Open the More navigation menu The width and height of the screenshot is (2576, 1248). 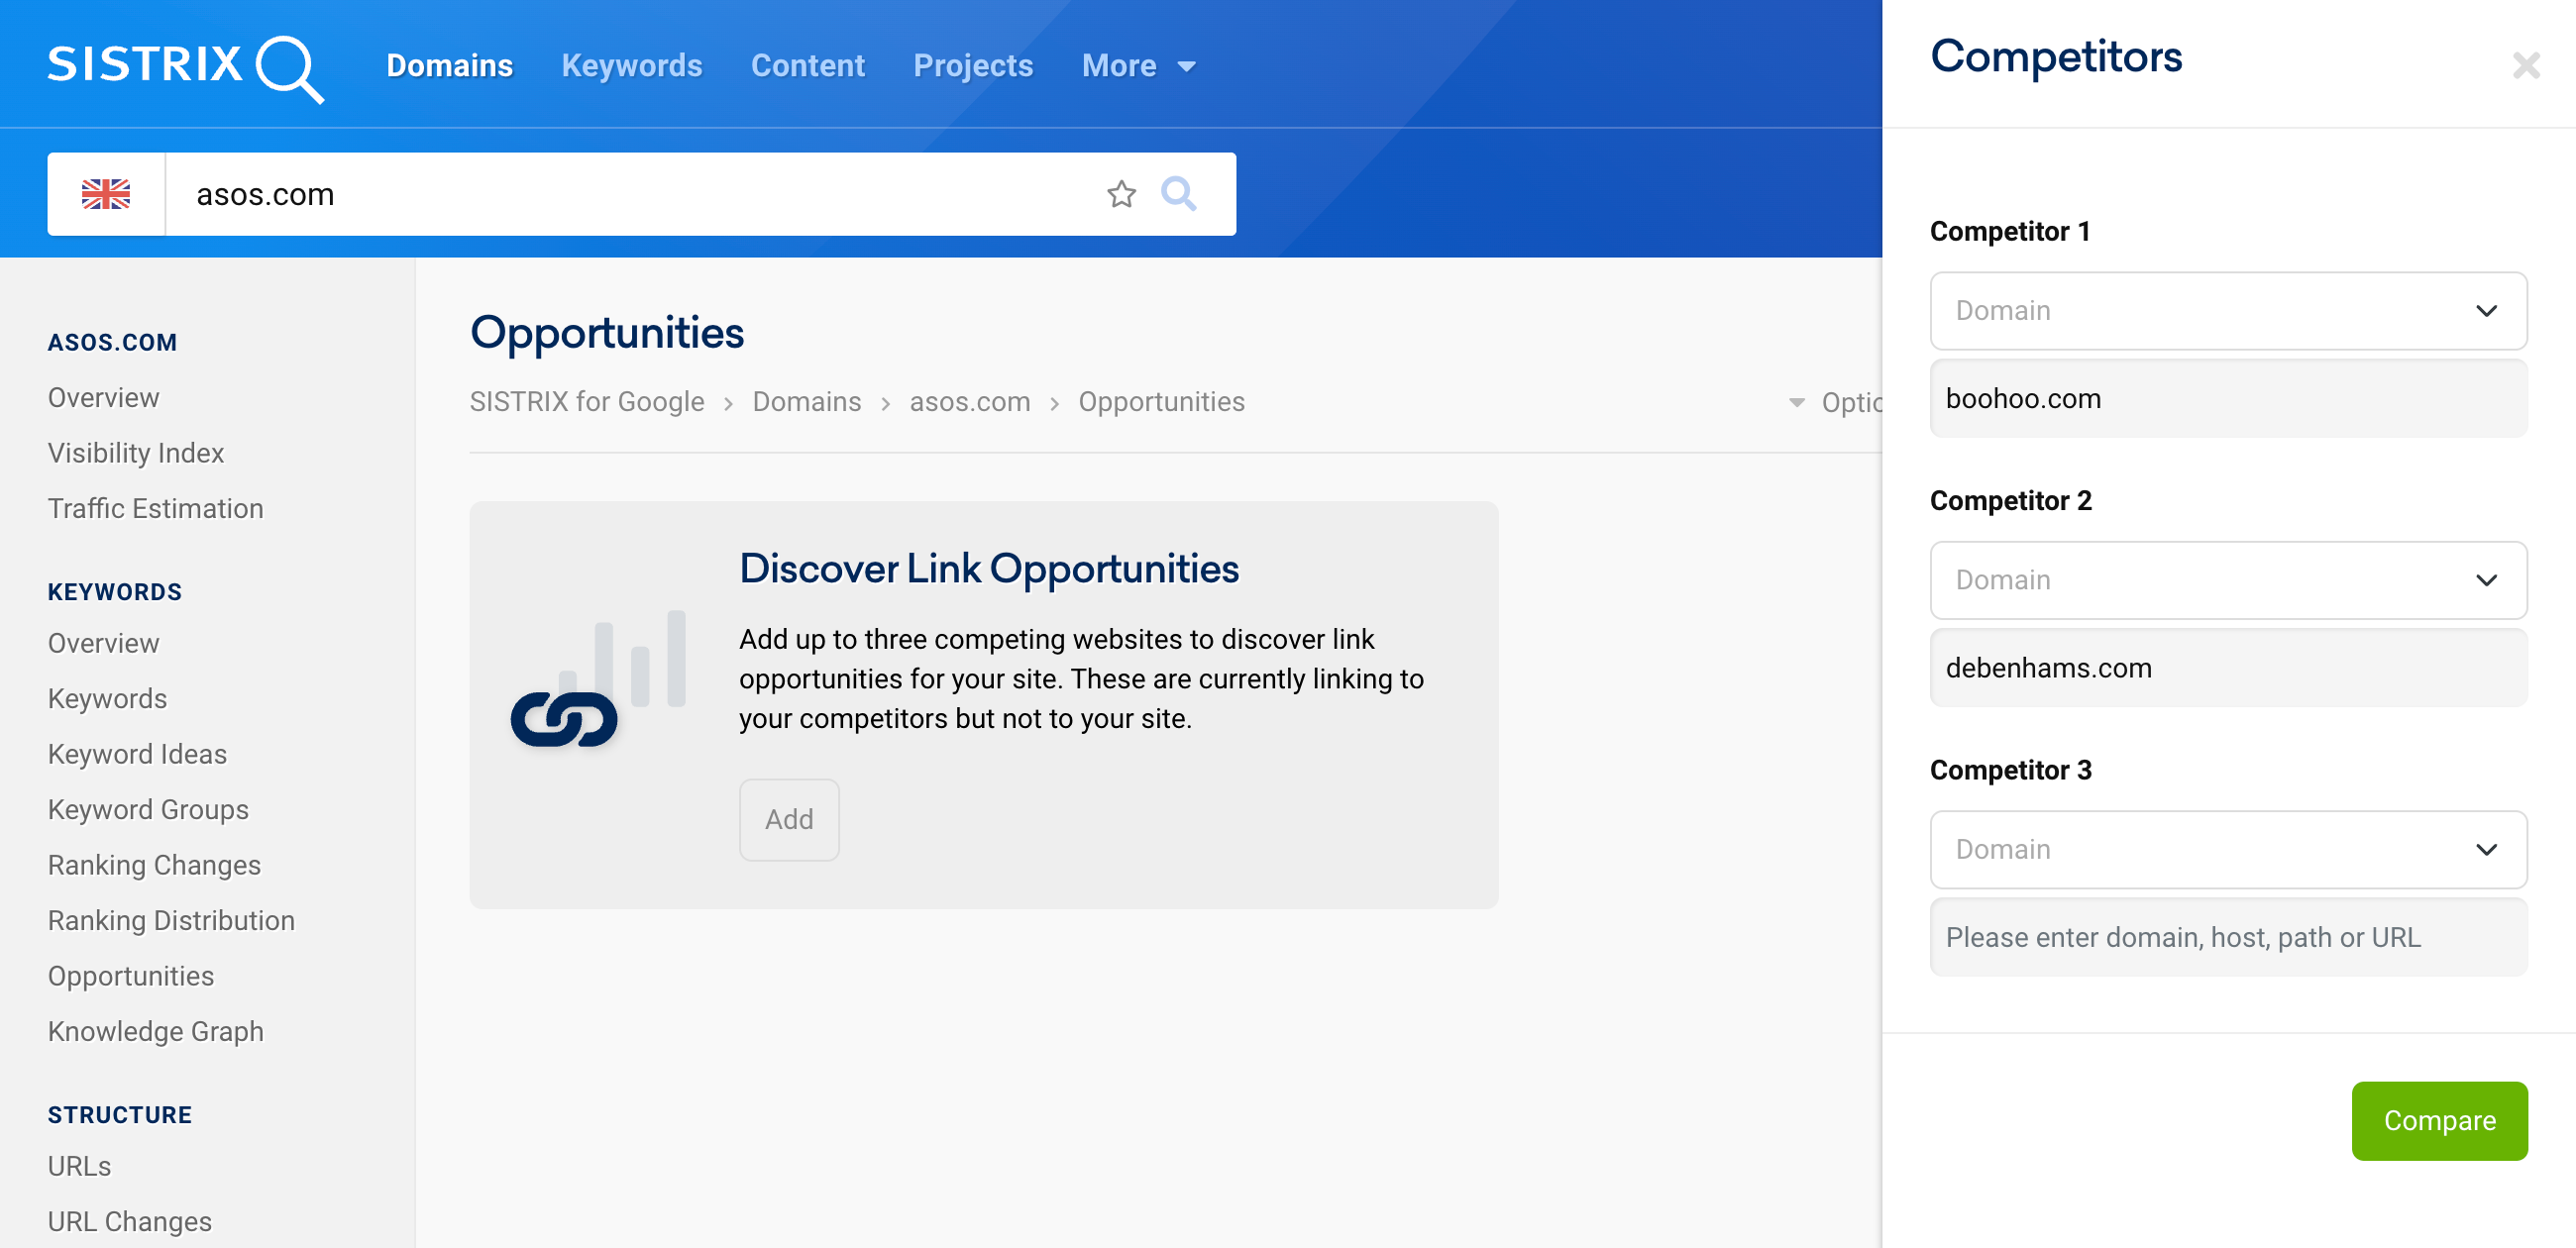1138,65
